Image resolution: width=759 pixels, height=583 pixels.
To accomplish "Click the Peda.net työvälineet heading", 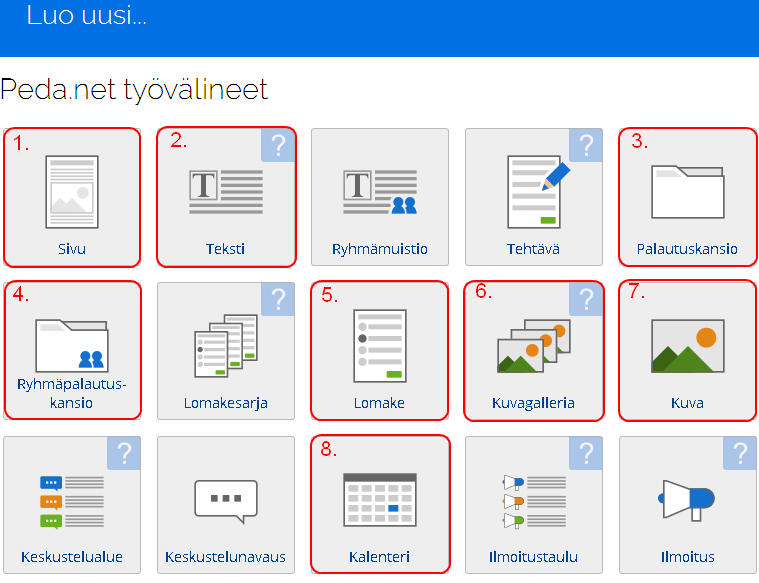I will 134,90.
